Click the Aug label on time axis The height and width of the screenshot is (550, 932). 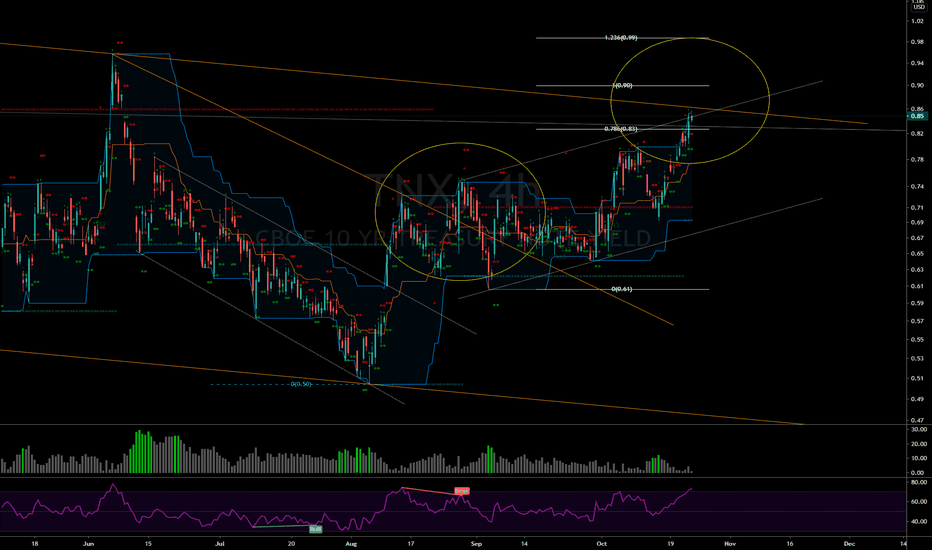coord(351,543)
